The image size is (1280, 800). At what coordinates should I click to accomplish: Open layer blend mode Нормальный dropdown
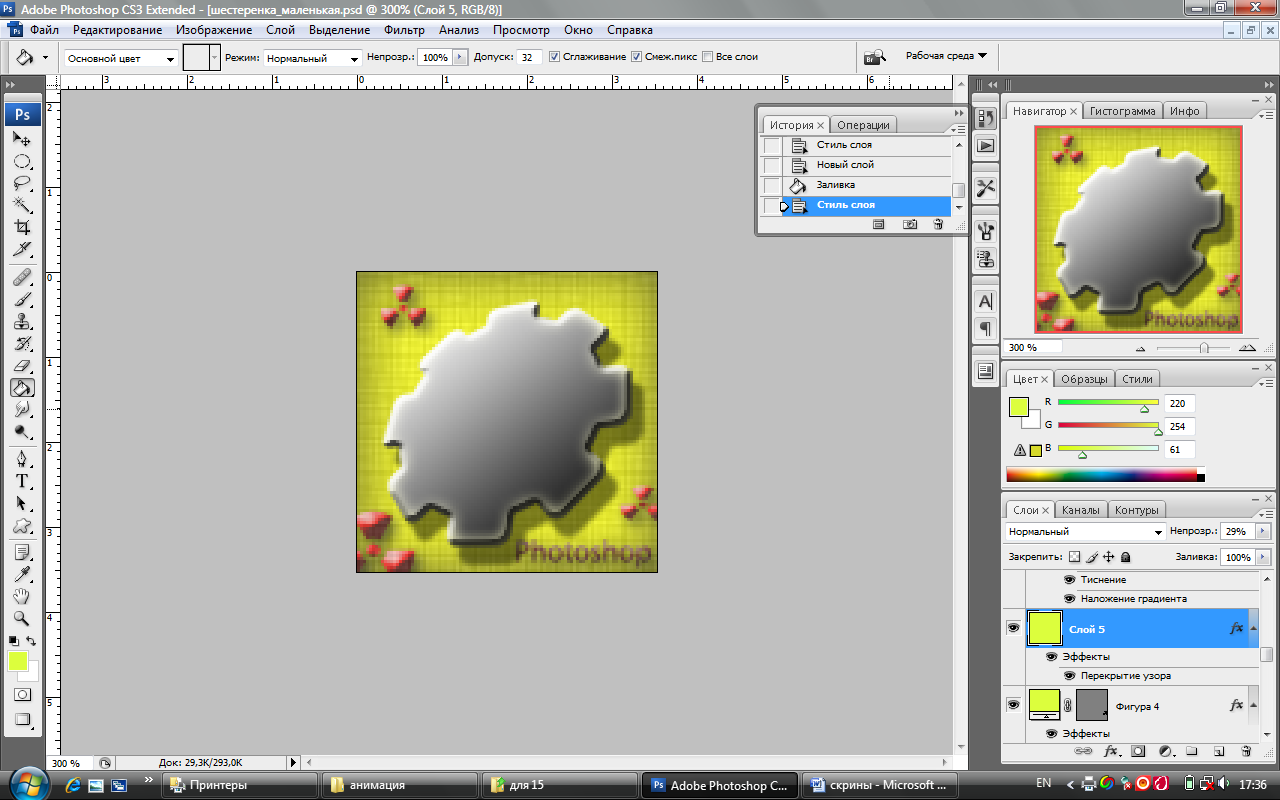tap(1085, 532)
